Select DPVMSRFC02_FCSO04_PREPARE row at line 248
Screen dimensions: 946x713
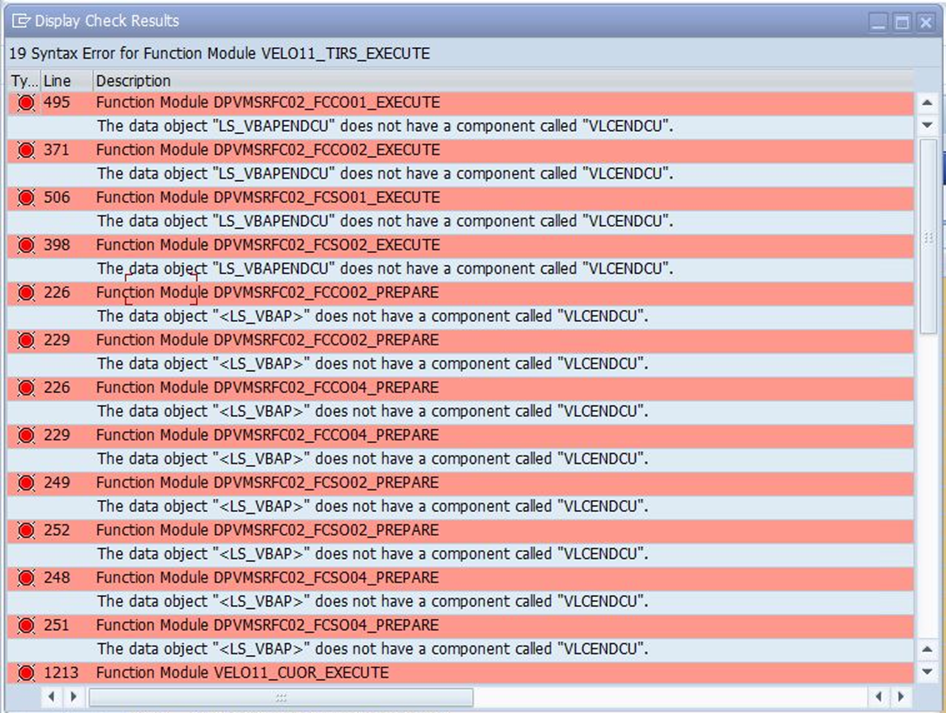click(x=460, y=578)
